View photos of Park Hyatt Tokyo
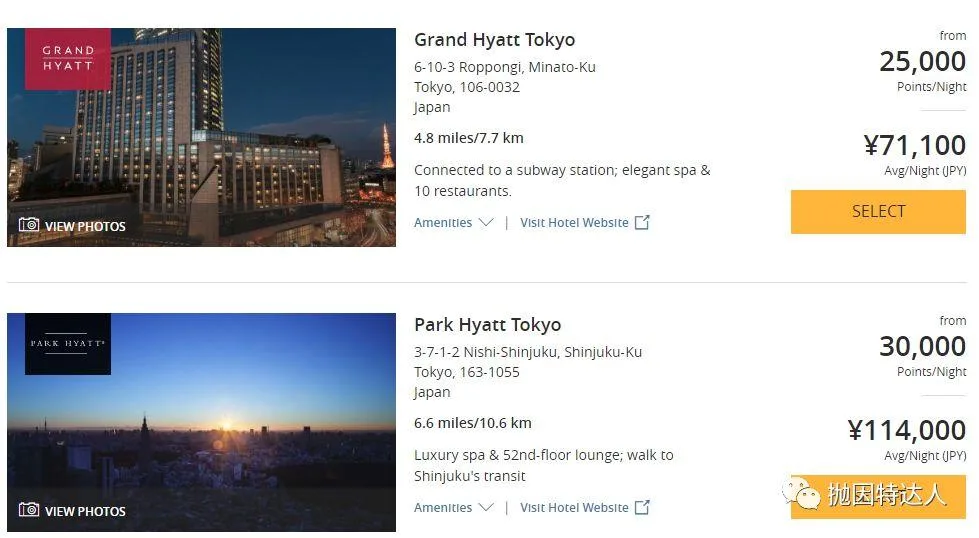This screenshot has height=538, width=979. [85, 511]
